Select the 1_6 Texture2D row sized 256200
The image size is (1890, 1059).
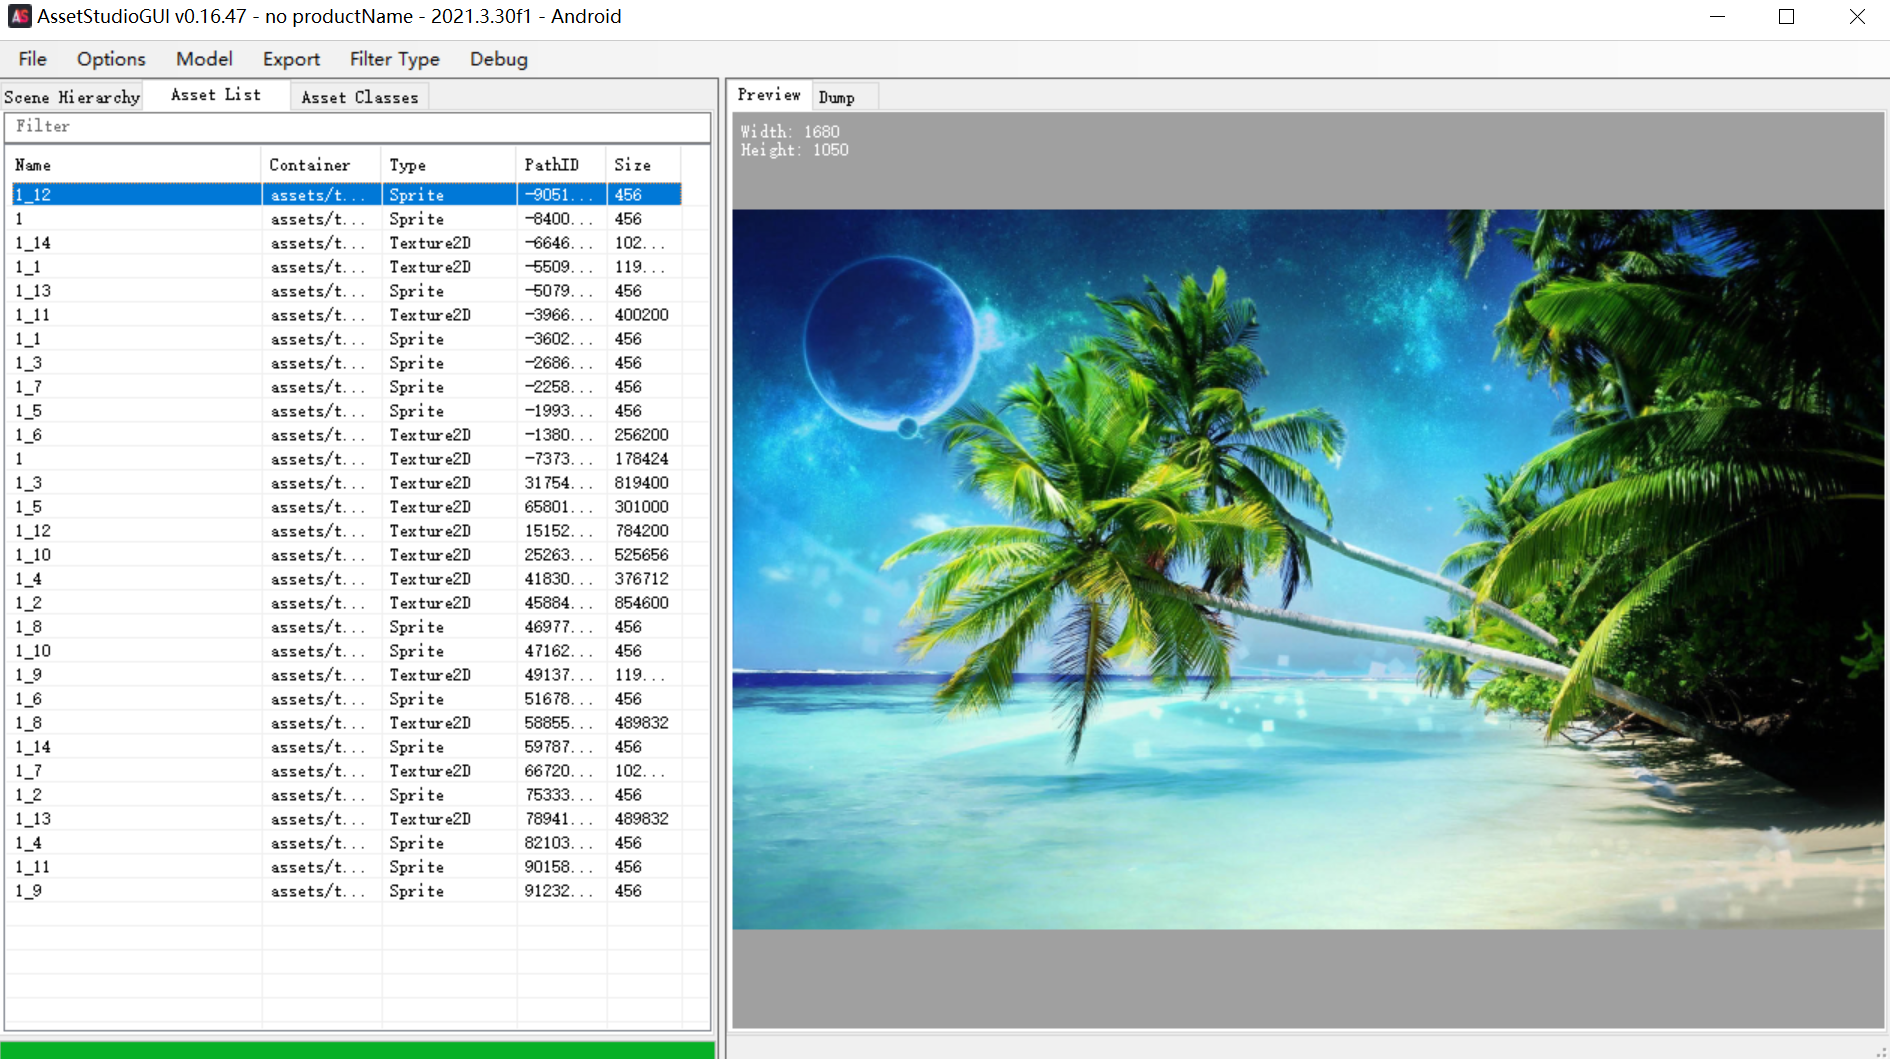(x=346, y=435)
